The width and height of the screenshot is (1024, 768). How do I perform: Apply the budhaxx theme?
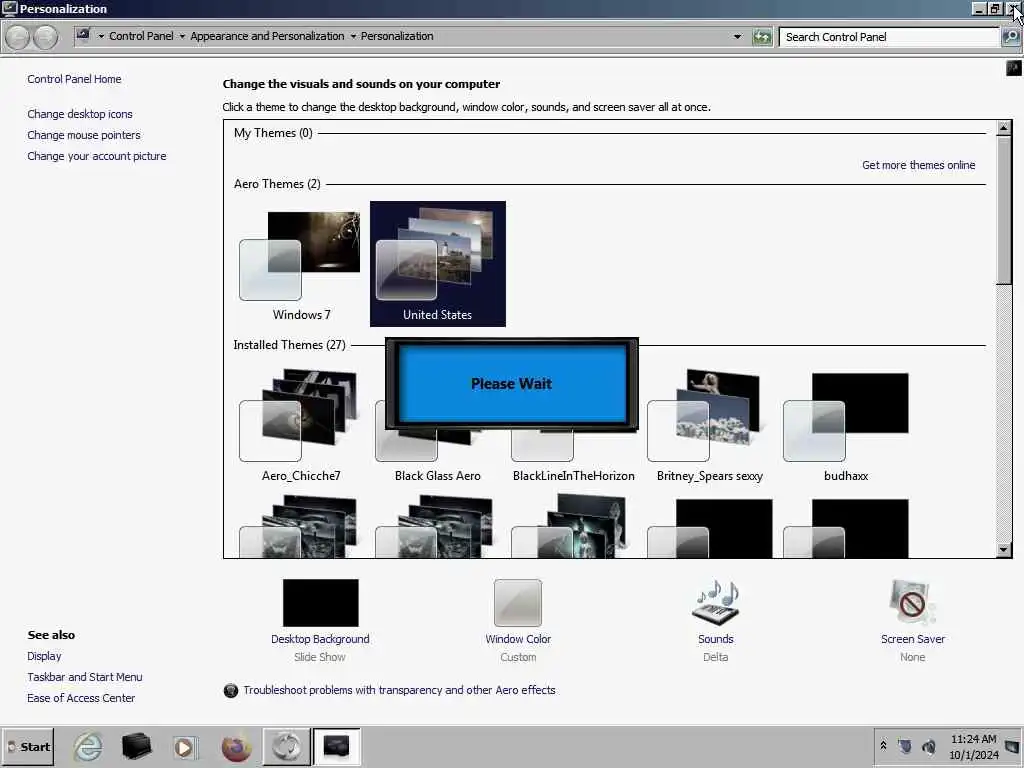(846, 426)
